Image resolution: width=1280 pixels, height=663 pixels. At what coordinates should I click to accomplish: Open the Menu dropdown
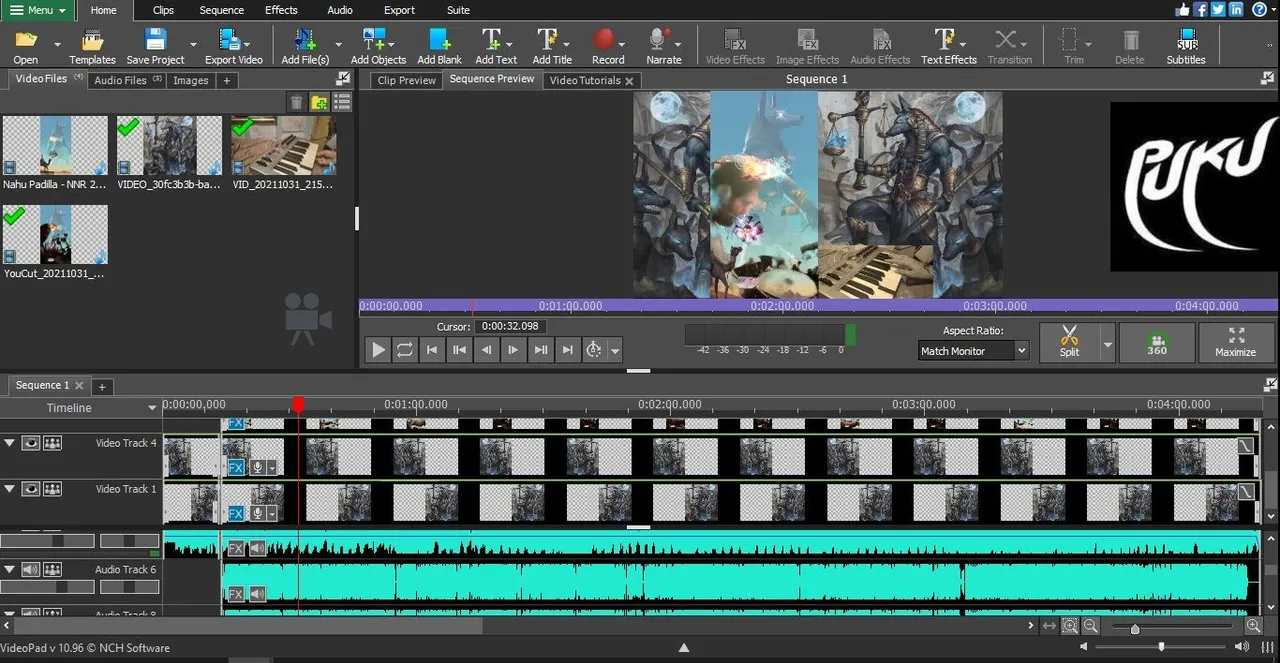tap(38, 10)
